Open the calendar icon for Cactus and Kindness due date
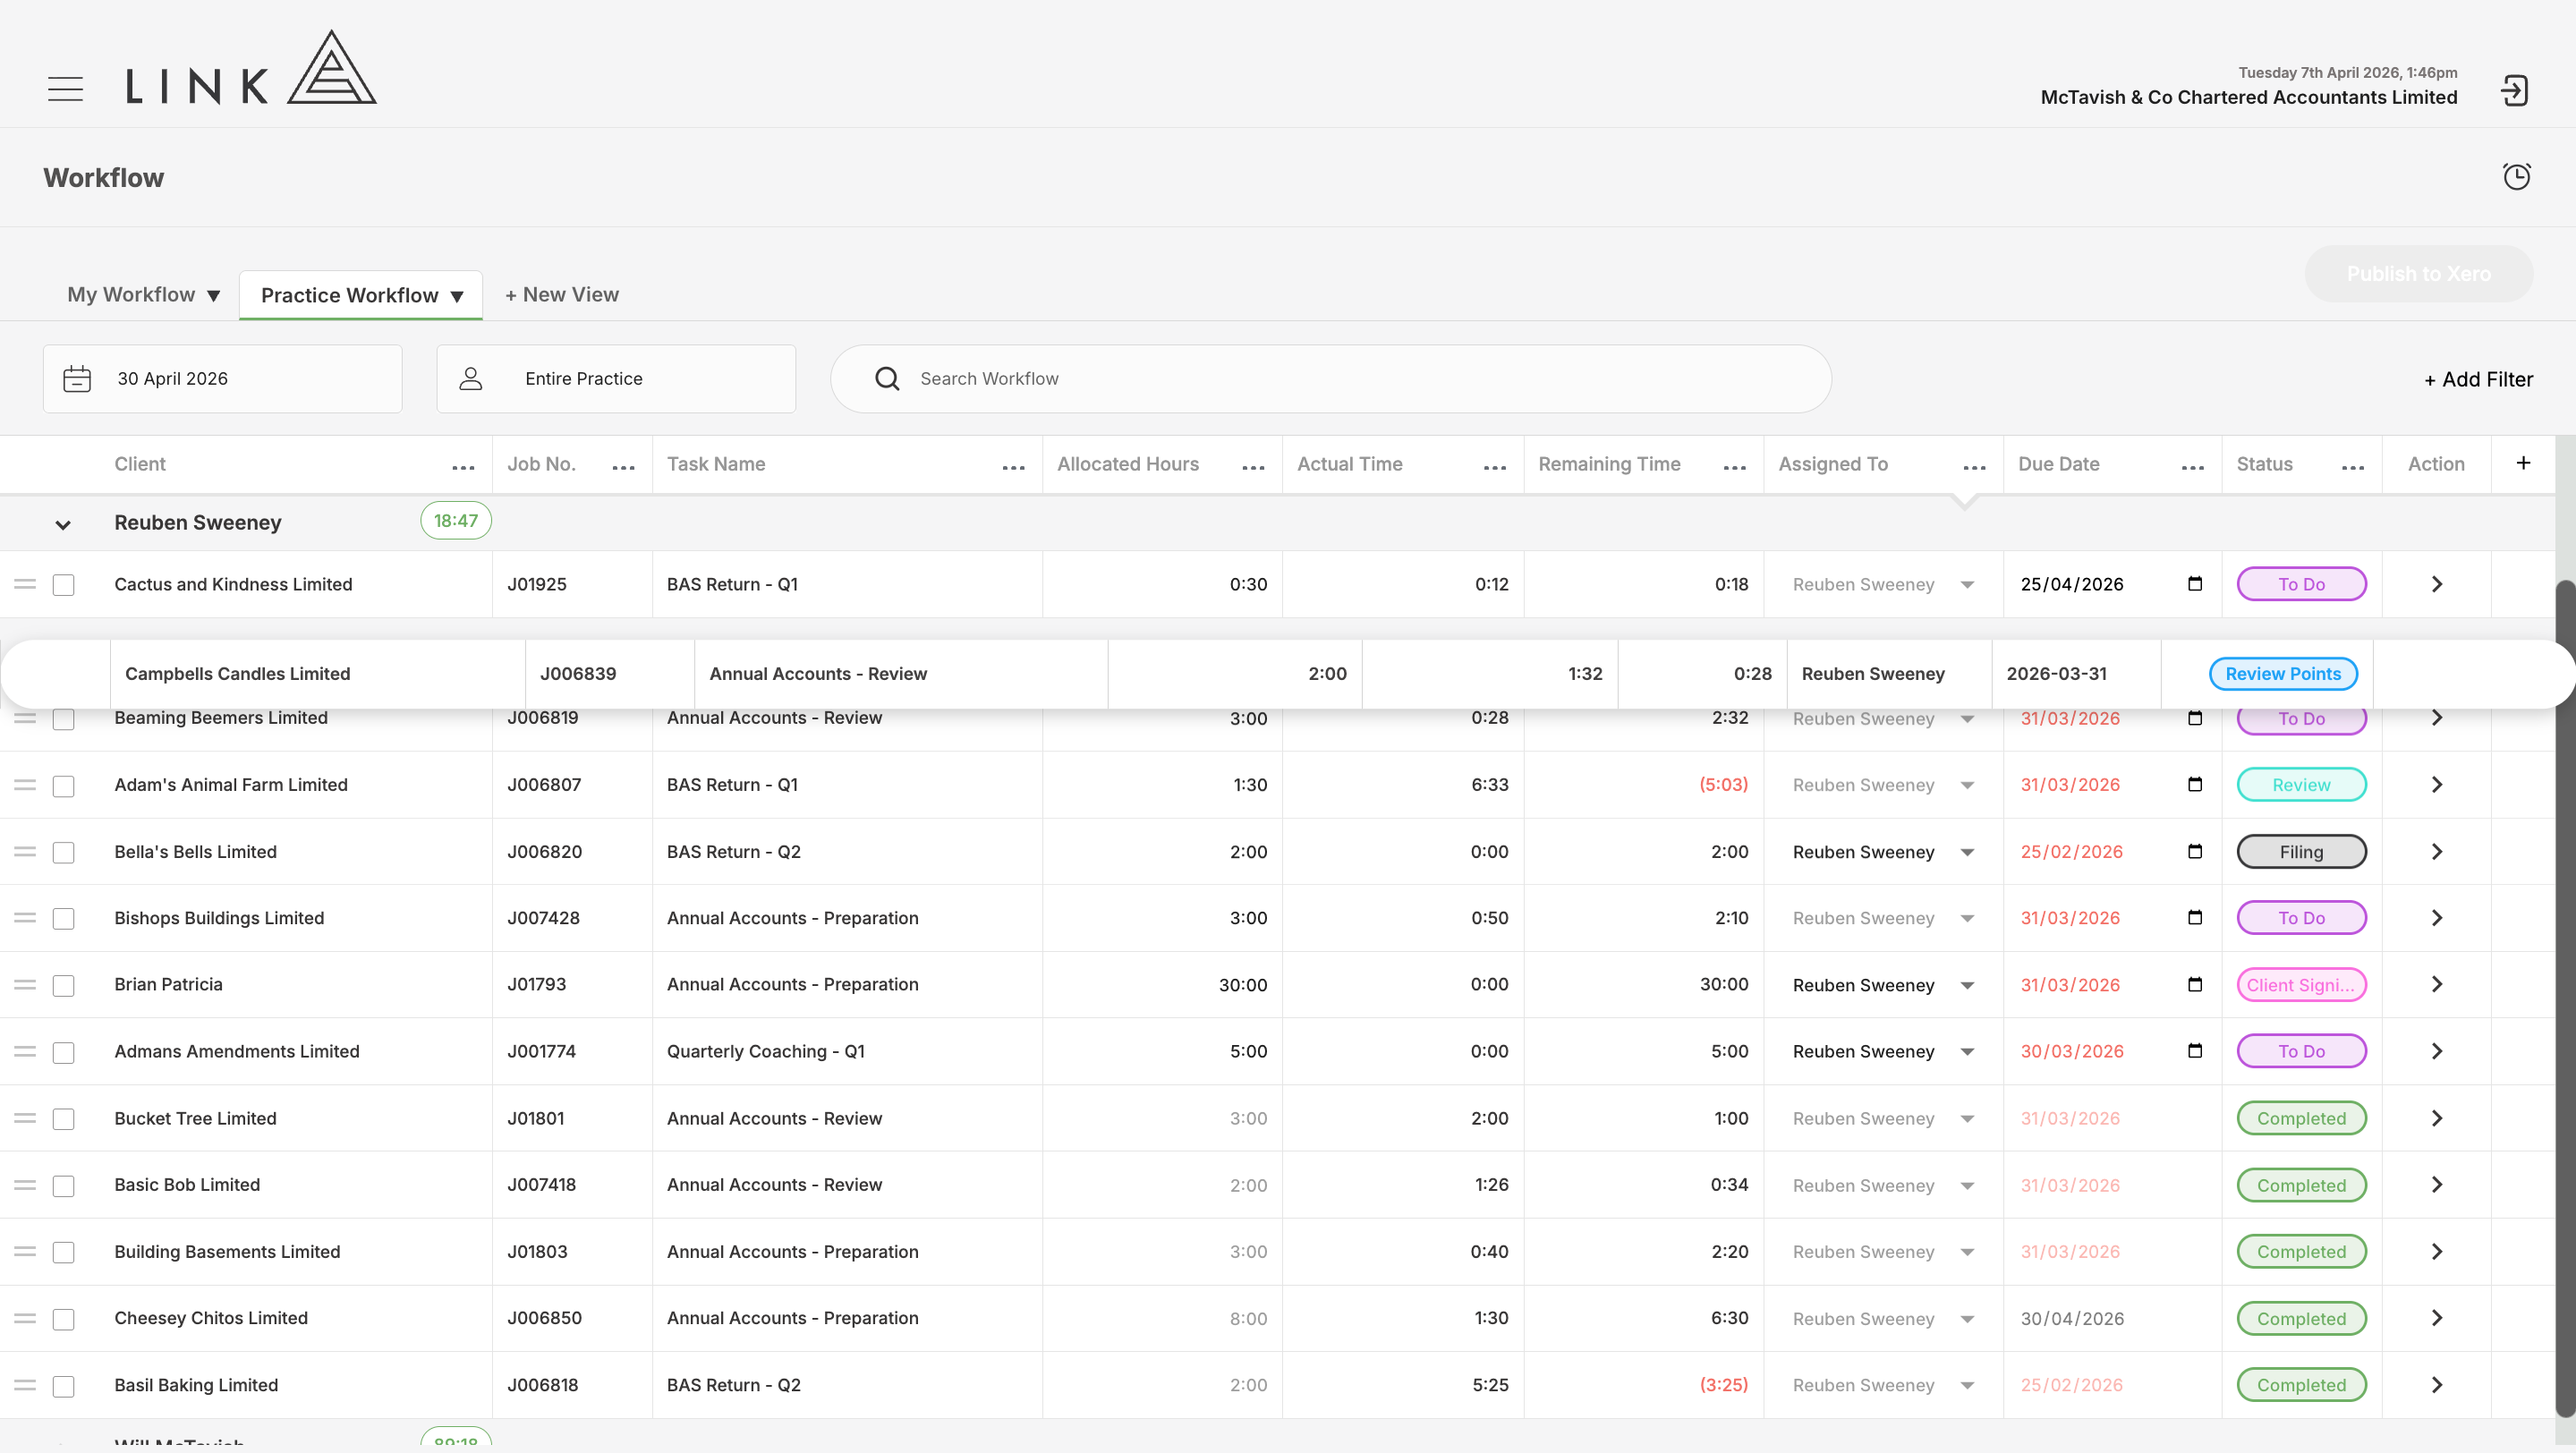This screenshot has height=1453, width=2576. 2195,584
